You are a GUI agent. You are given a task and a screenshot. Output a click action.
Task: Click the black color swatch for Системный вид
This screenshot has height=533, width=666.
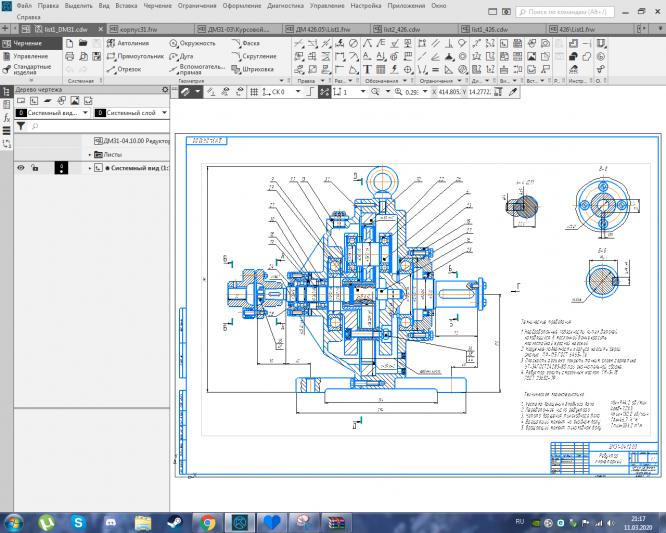click(x=62, y=168)
